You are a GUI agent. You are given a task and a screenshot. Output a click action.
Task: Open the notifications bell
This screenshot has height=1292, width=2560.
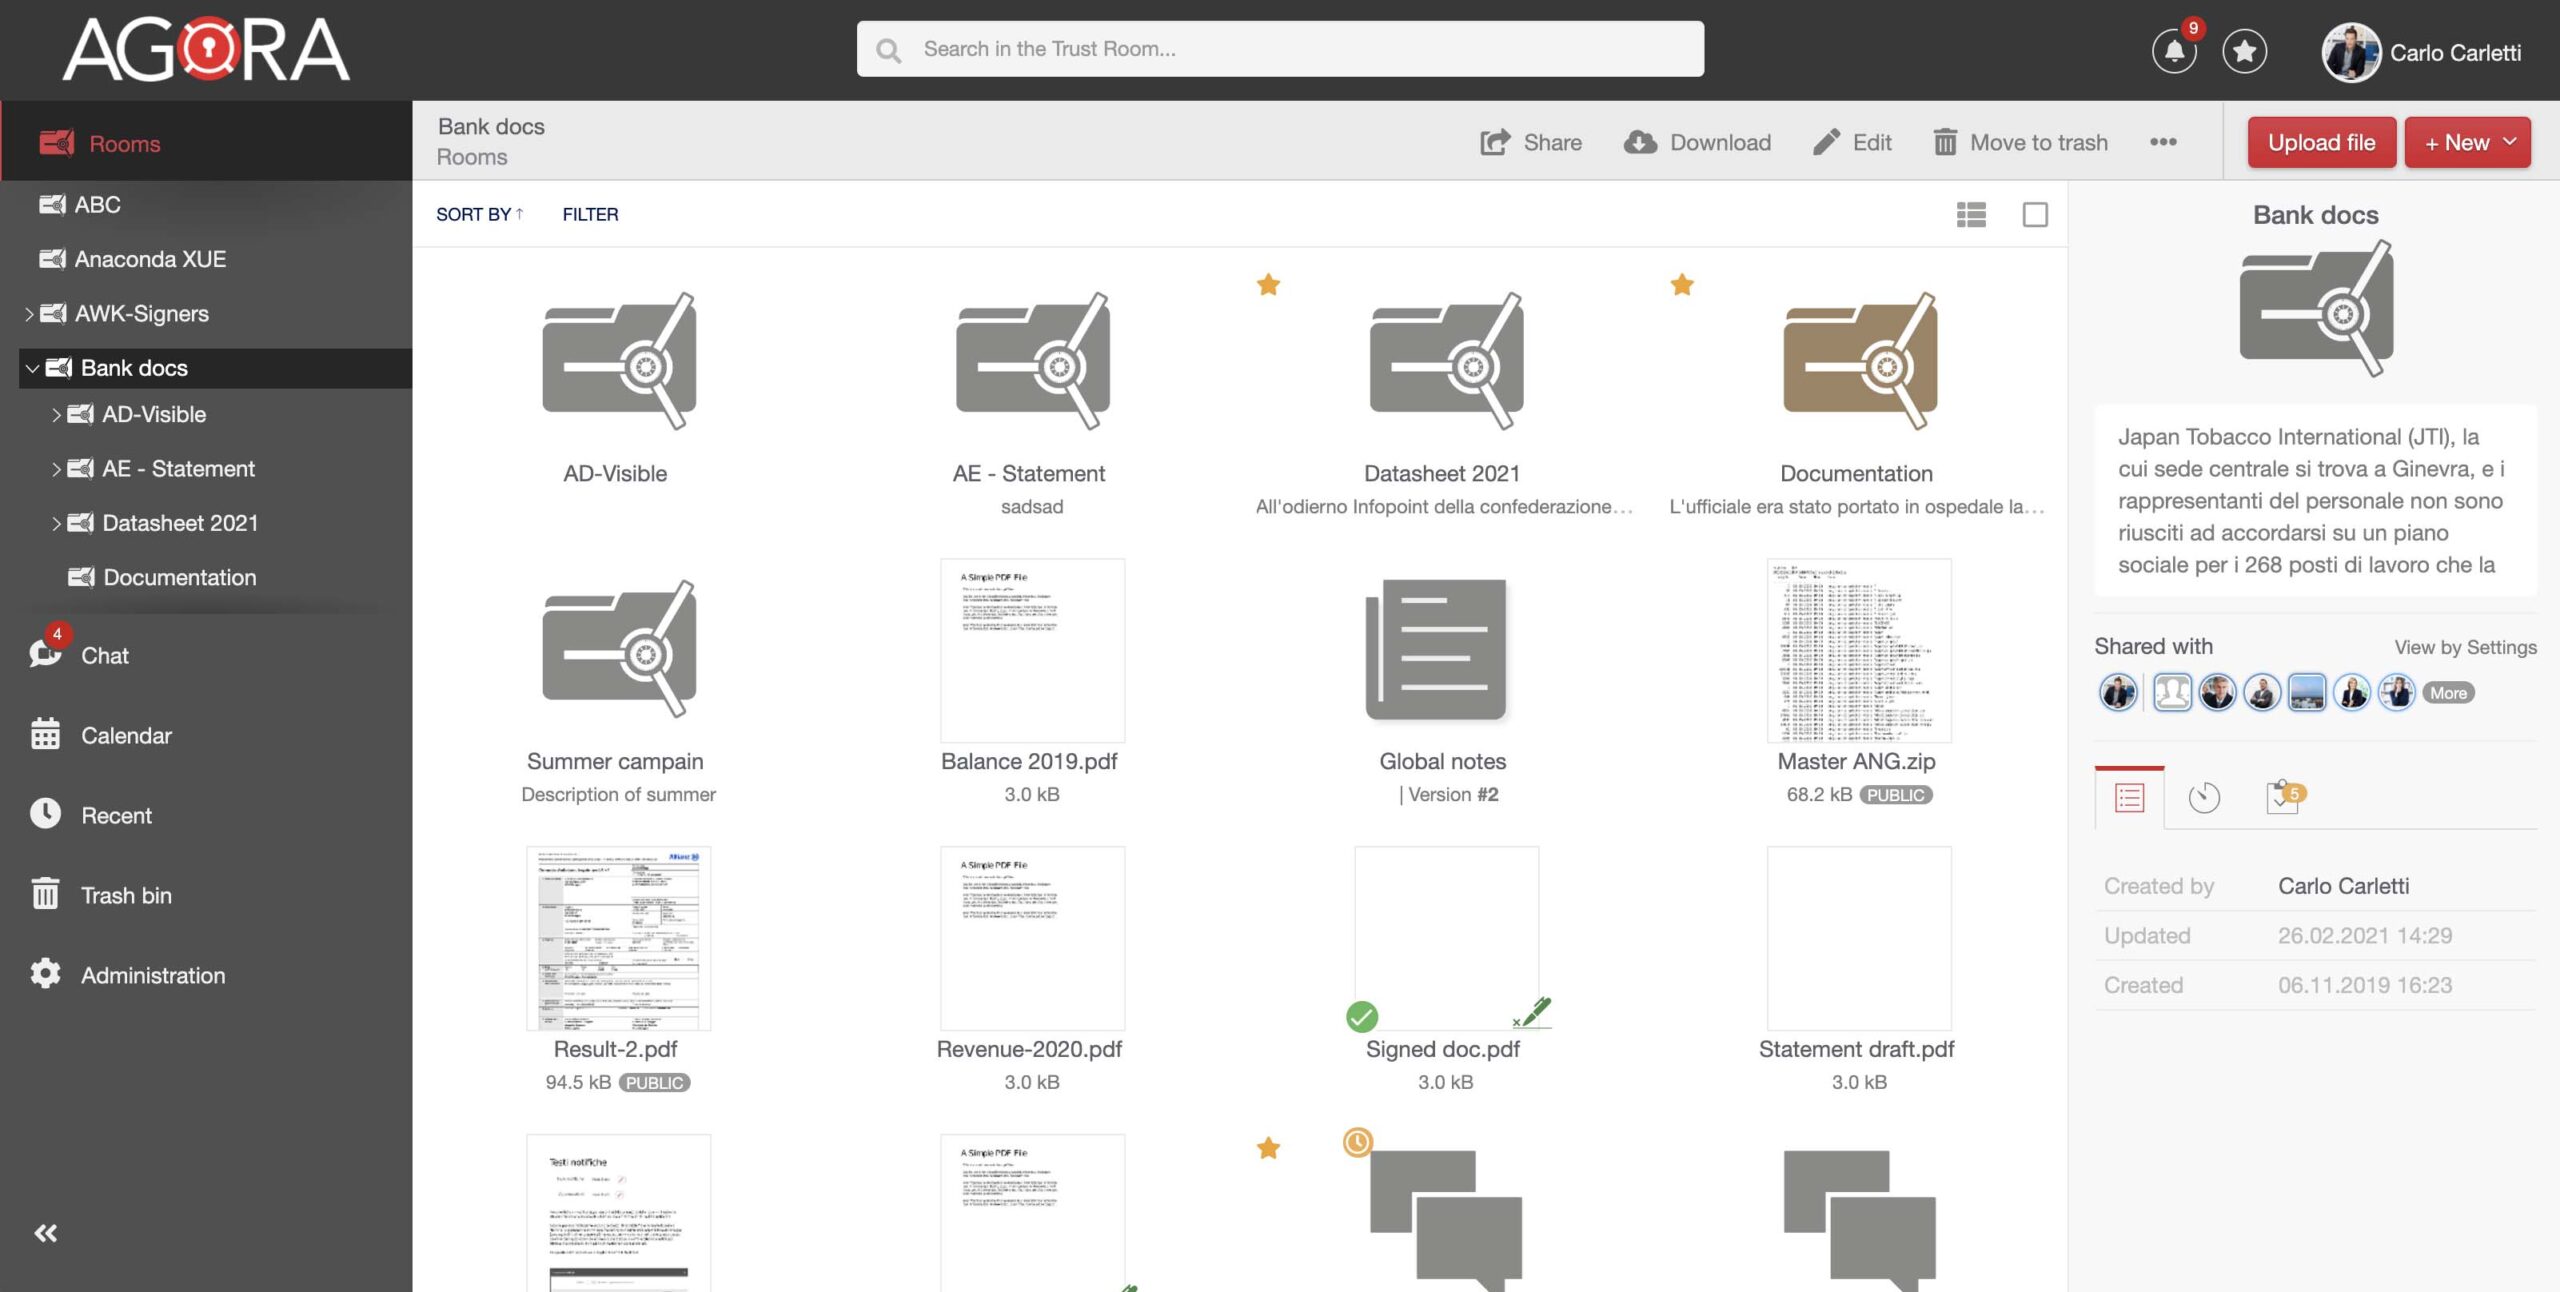click(x=2172, y=51)
